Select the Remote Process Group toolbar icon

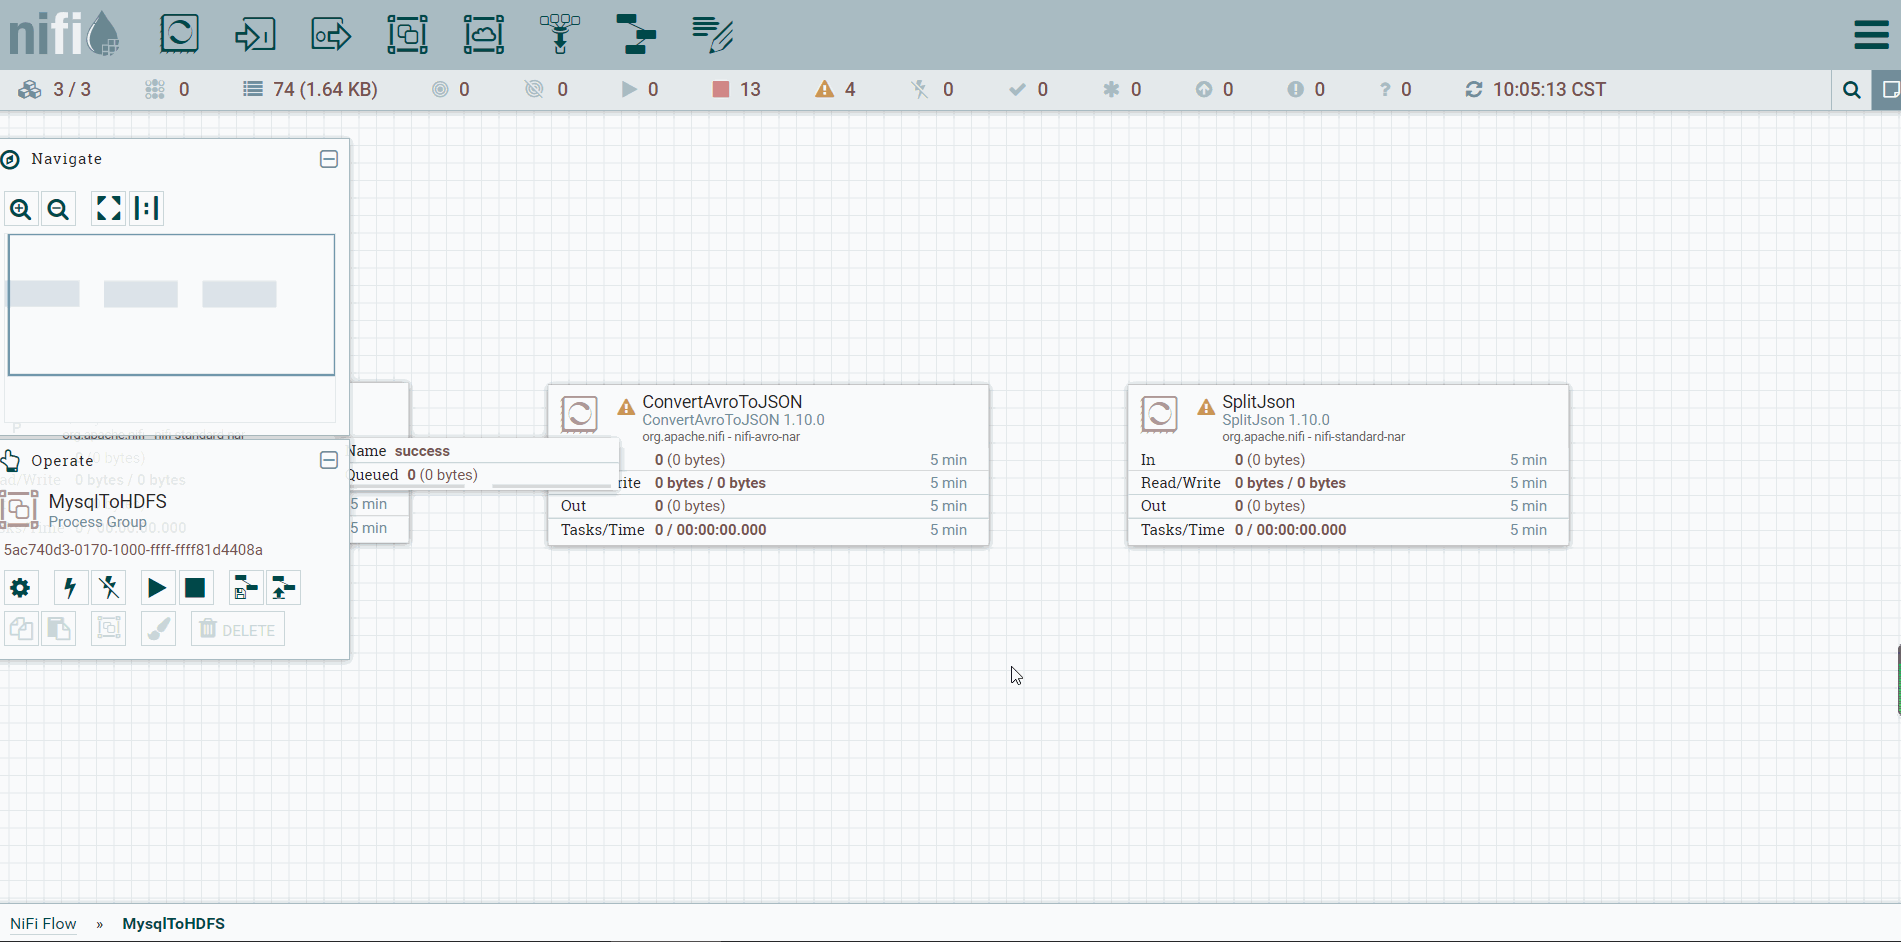(x=484, y=34)
